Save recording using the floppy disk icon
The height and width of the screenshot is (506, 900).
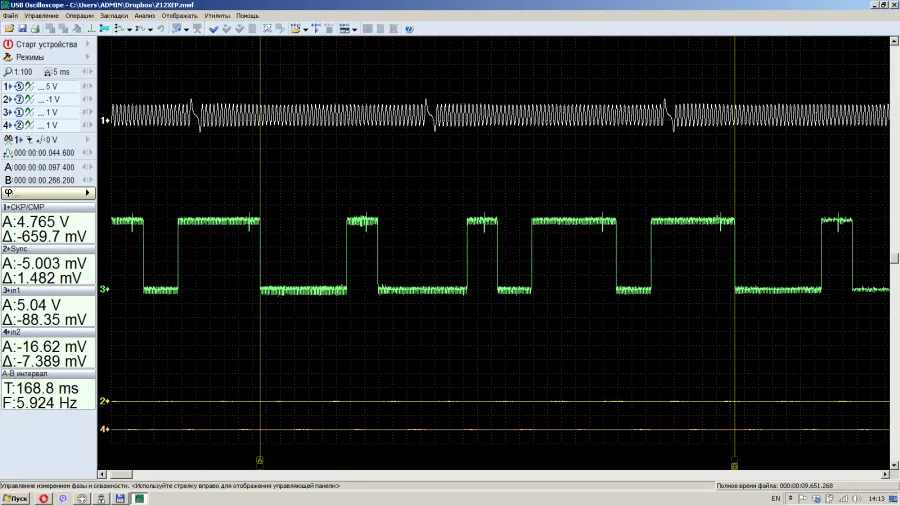[x=22, y=29]
